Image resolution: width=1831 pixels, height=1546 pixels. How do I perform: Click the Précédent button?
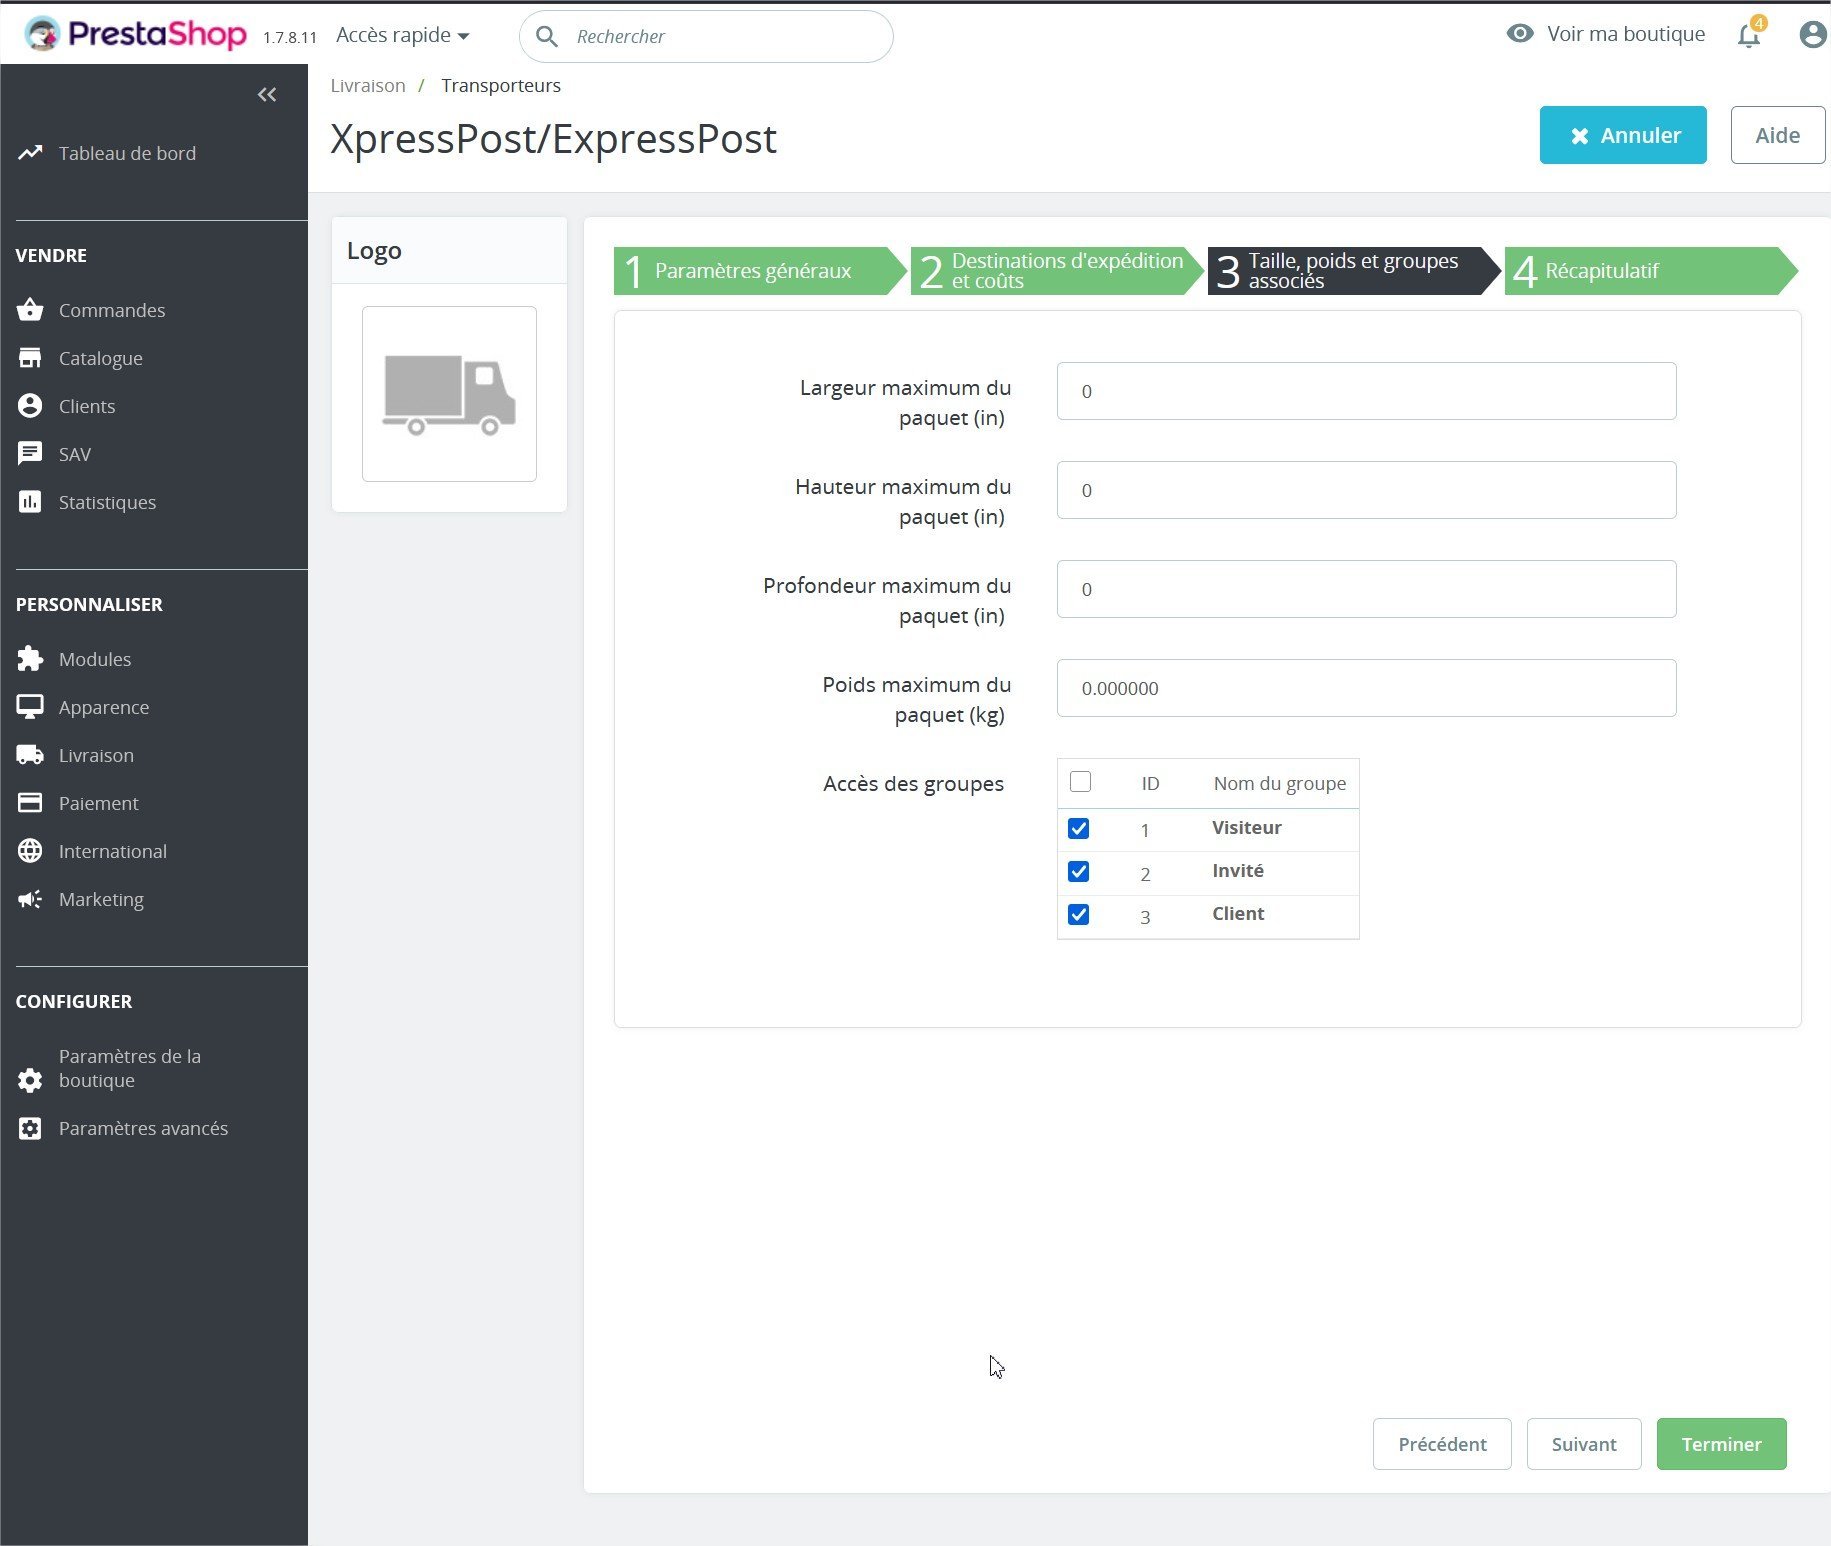(1442, 1444)
